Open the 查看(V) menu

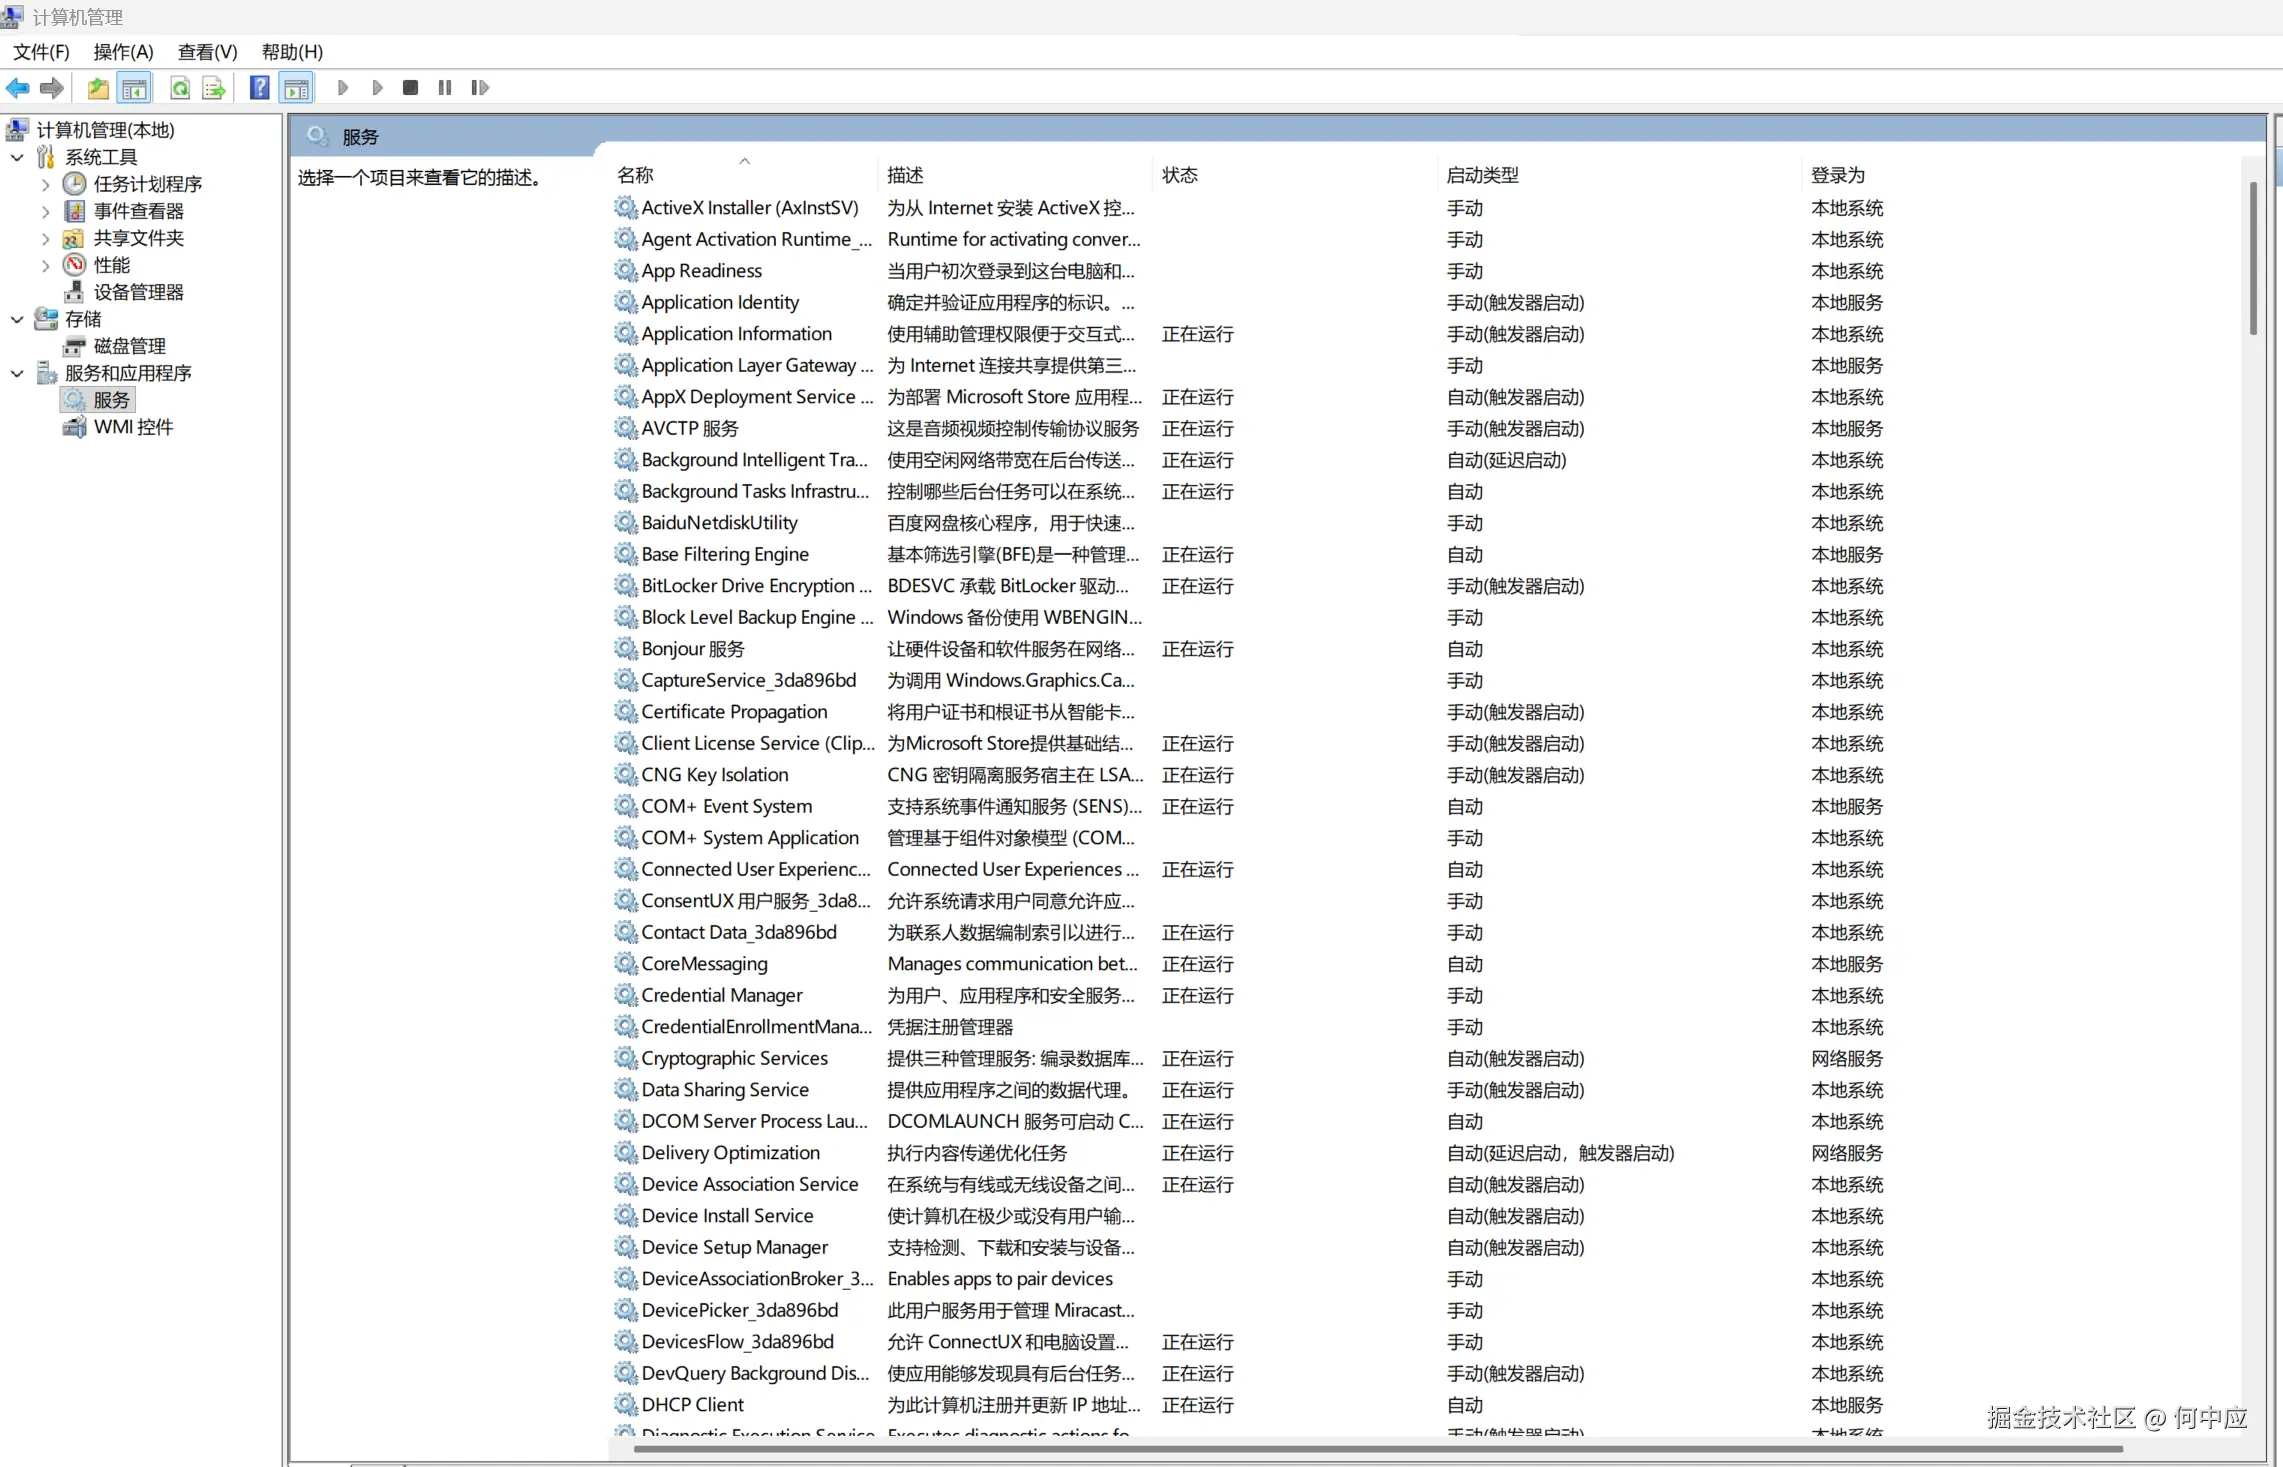tap(207, 52)
